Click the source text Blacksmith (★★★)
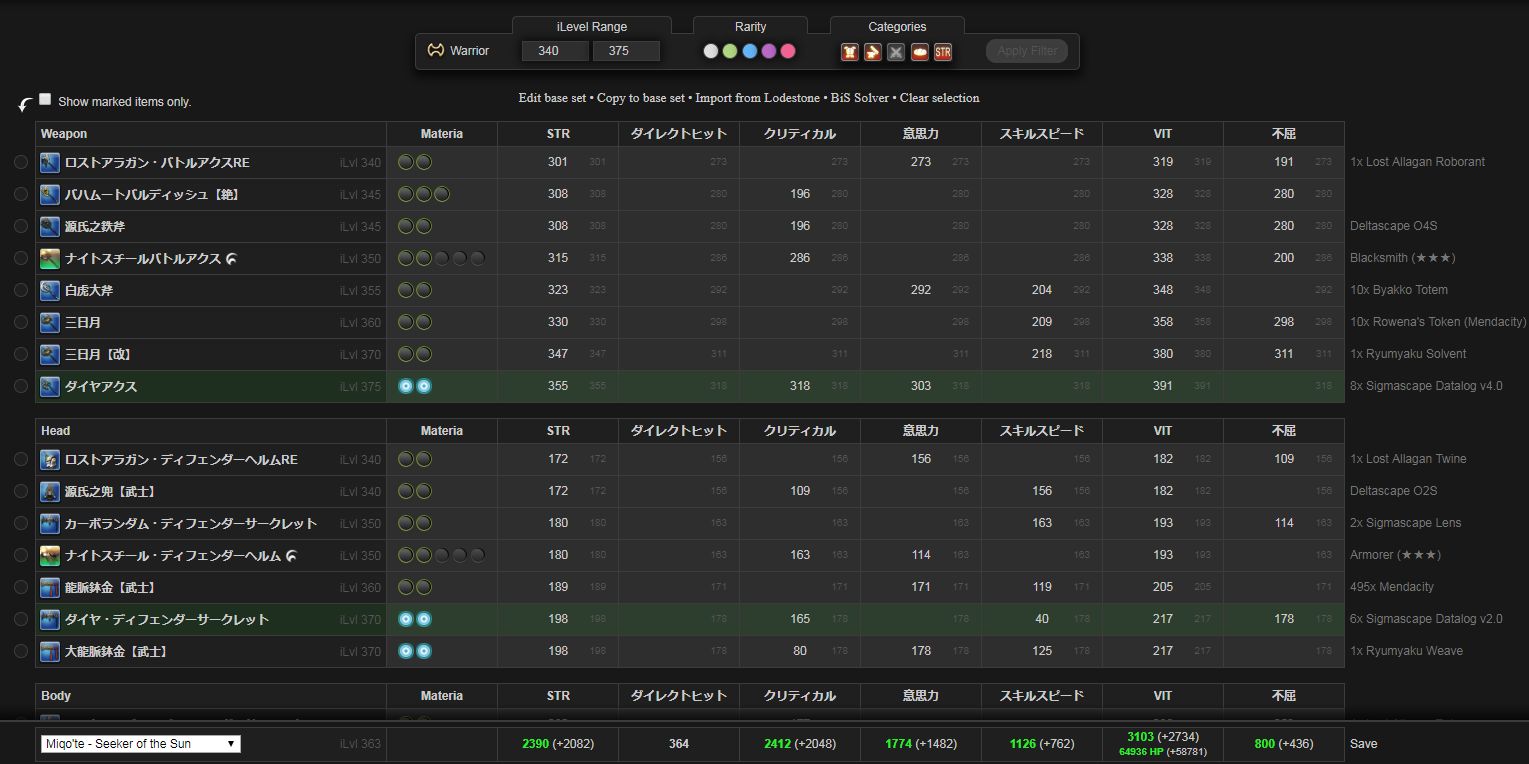 click(x=1403, y=258)
